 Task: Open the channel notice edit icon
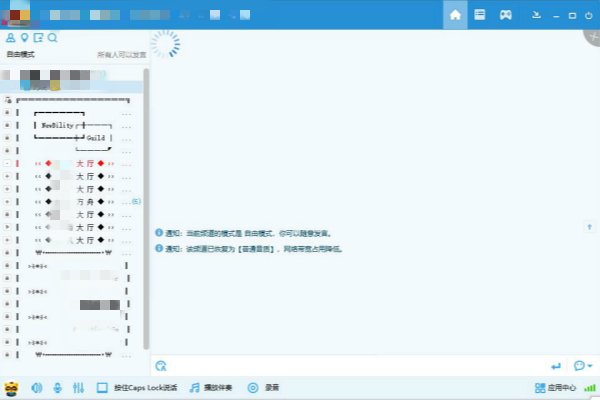(38, 38)
